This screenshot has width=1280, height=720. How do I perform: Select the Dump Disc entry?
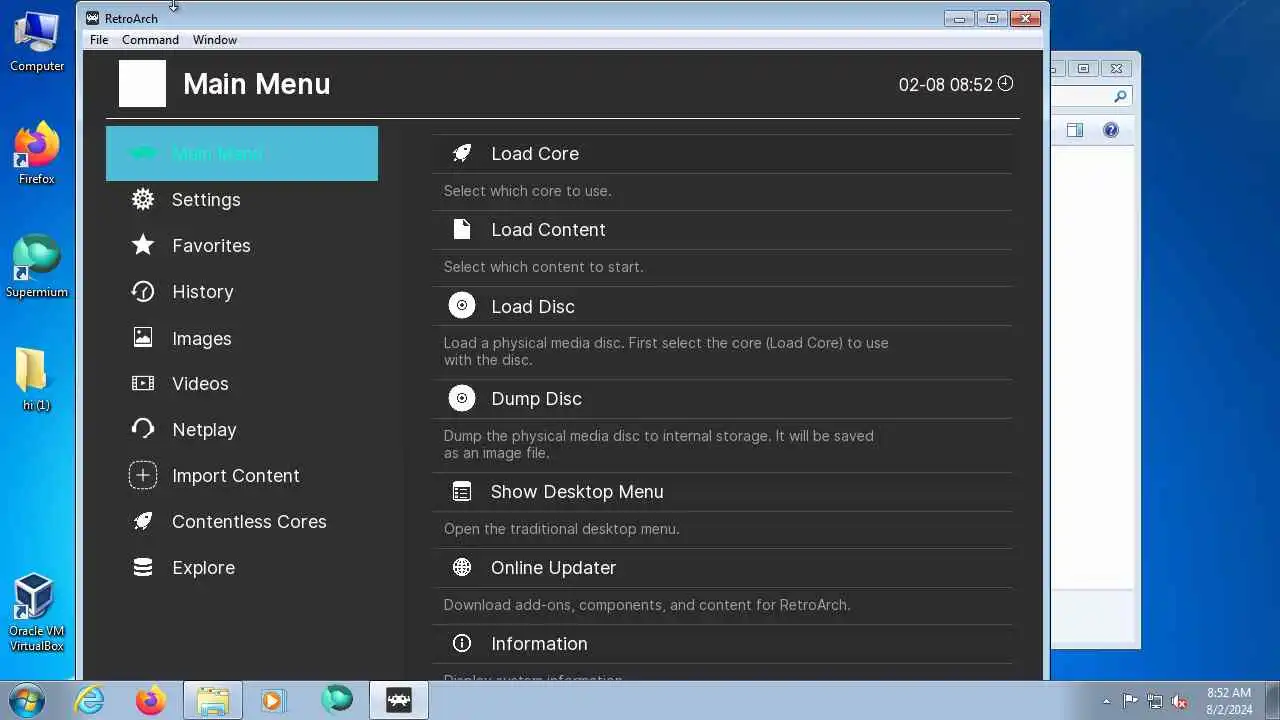(722, 398)
